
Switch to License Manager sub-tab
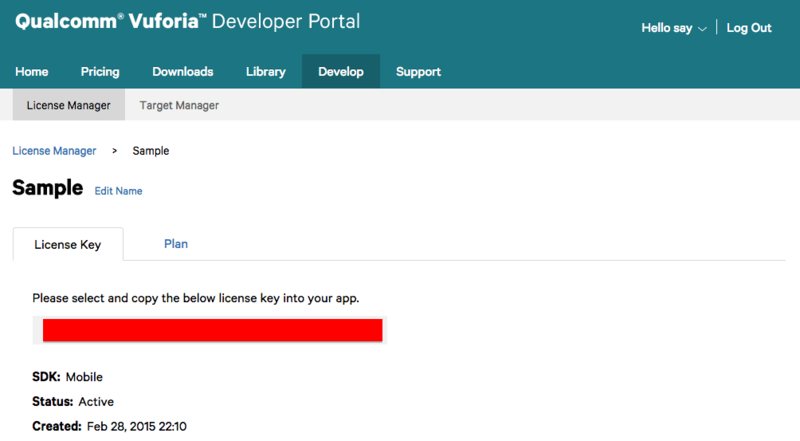(68, 105)
